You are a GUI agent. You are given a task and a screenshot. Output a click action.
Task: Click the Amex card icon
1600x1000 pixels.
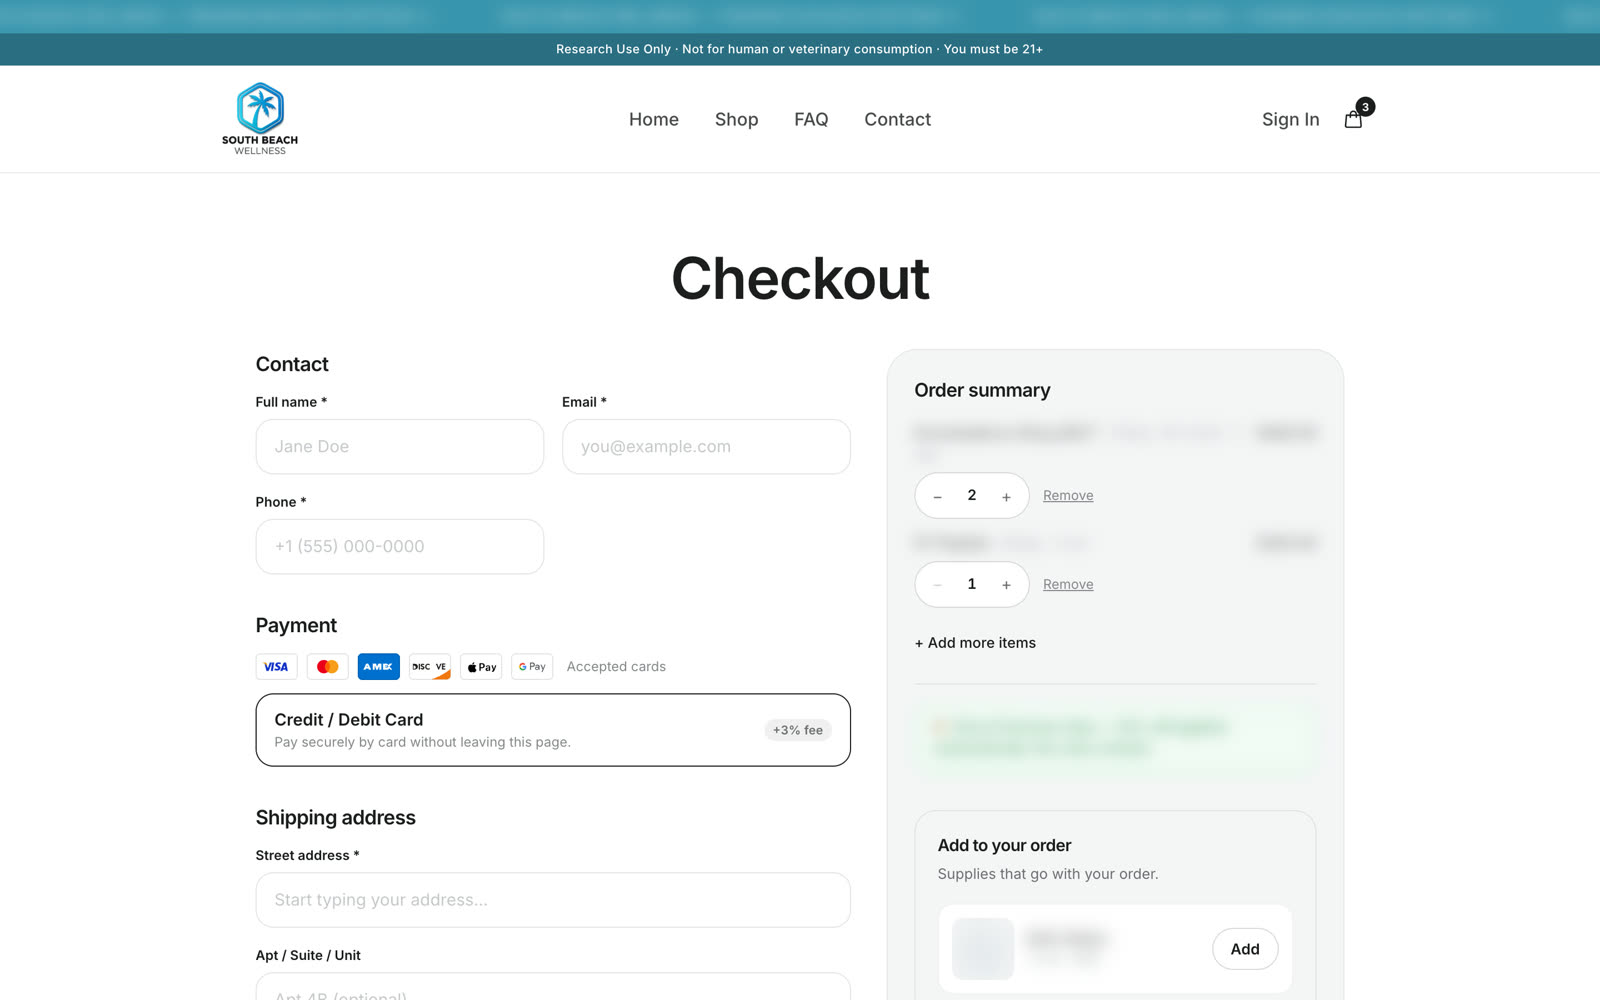click(x=378, y=667)
